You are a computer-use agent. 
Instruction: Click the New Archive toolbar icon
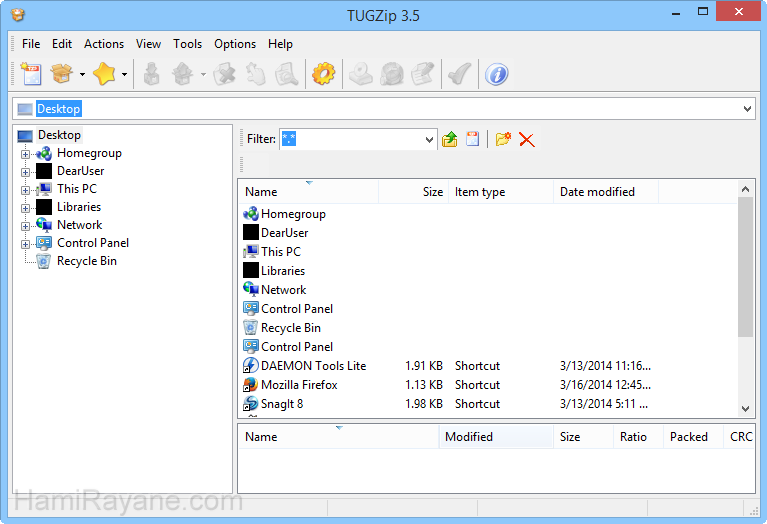click(x=31, y=74)
